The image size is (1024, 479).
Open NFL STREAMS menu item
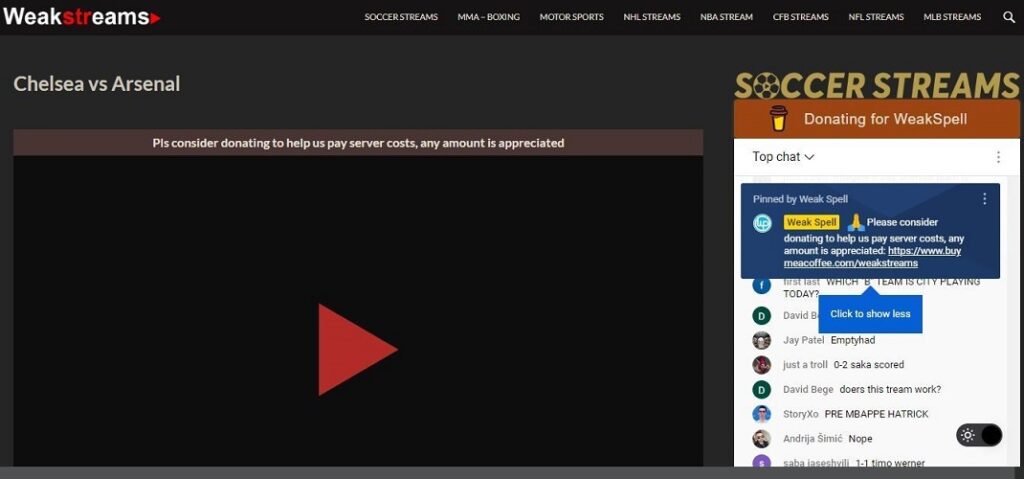coord(876,17)
